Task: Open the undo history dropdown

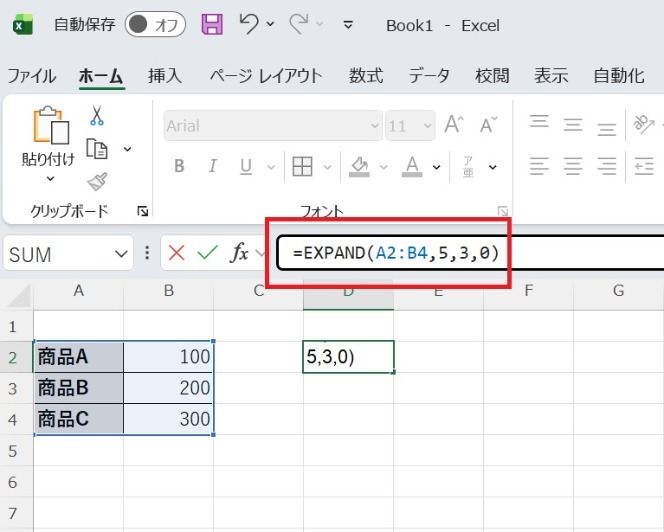Action: [x=270, y=24]
